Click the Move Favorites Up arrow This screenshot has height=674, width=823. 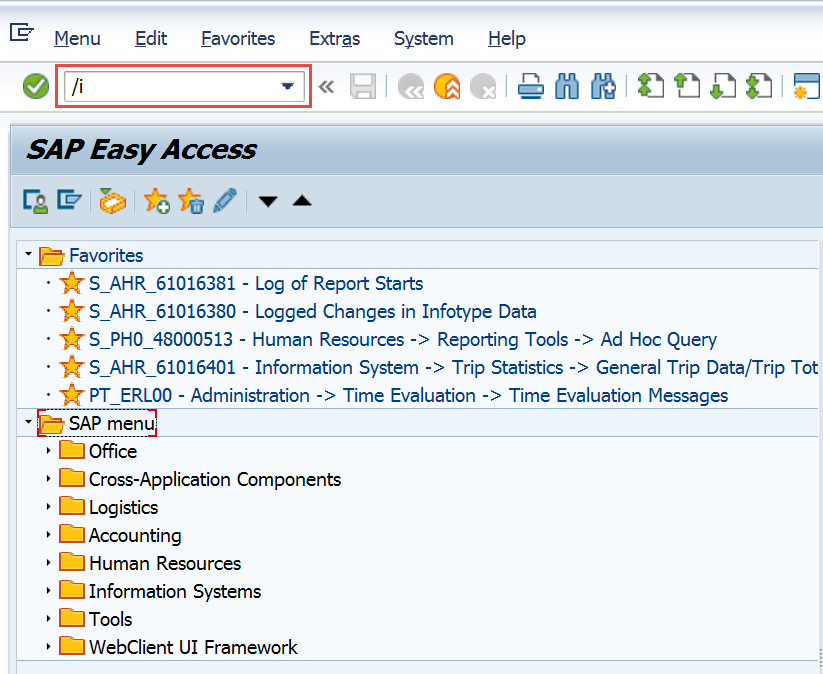[302, 201]
